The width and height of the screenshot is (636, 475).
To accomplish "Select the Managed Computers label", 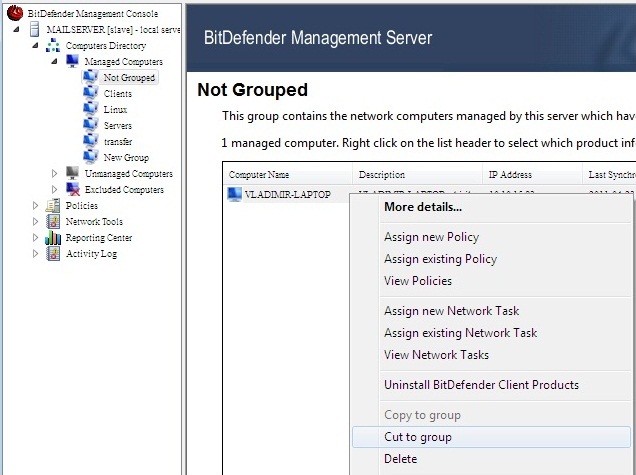I will click(124, 62).
